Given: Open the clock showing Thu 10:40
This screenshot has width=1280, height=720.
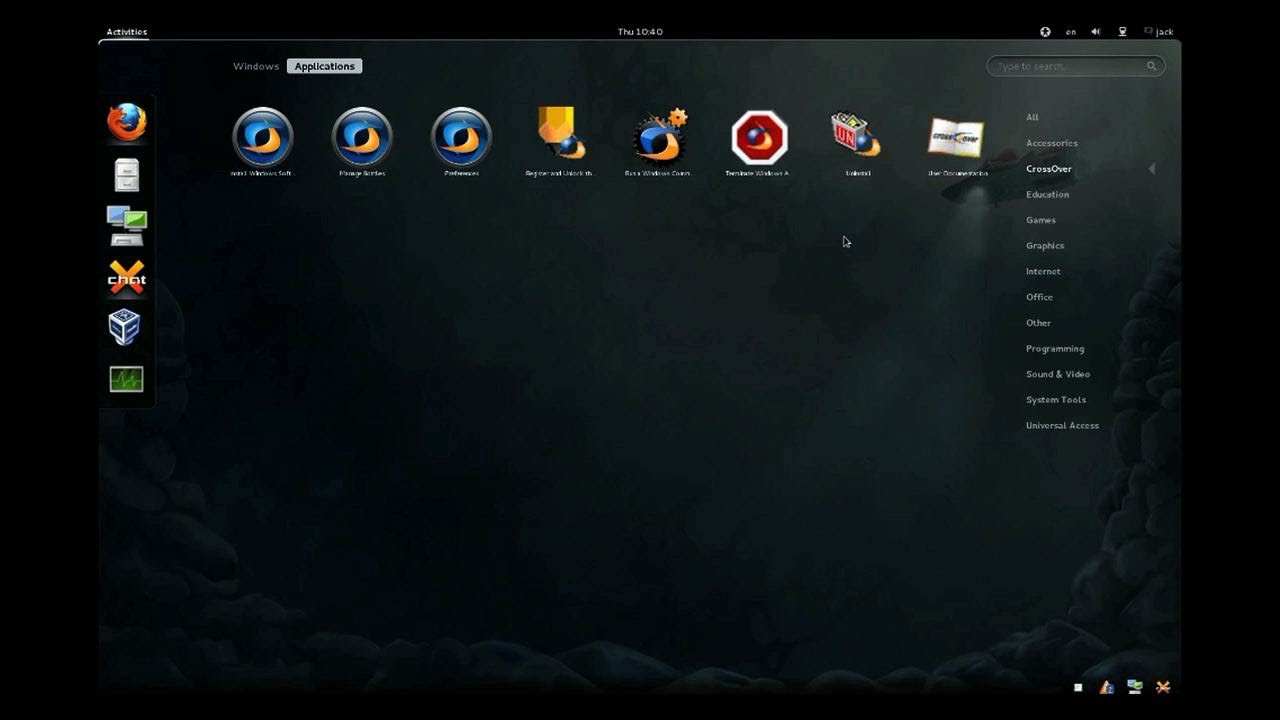Looking at the screenshot, I should pos(640,32).
